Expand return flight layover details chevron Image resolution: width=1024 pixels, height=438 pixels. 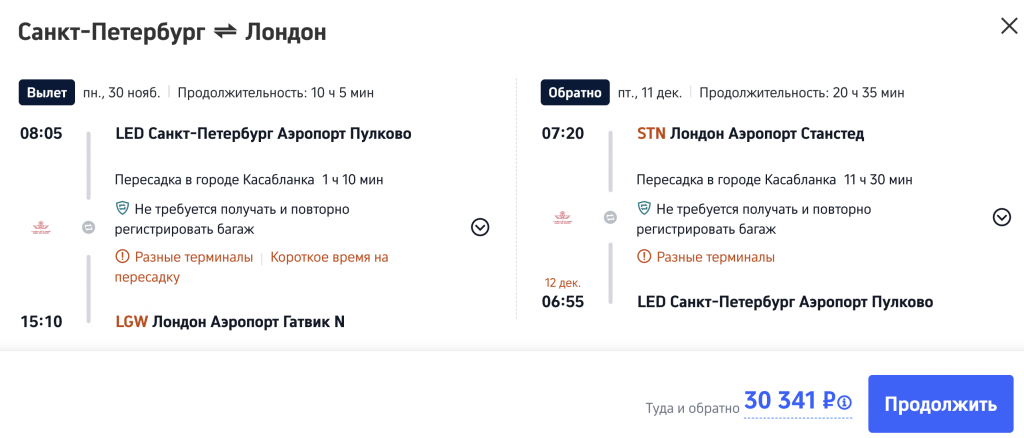pyautogui.click(x=1001, y=217)
